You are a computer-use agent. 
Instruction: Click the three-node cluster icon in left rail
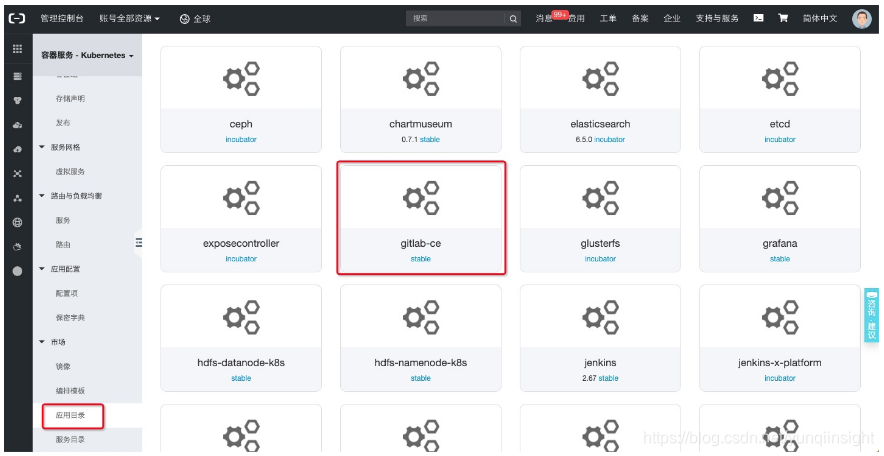[17, 198]
